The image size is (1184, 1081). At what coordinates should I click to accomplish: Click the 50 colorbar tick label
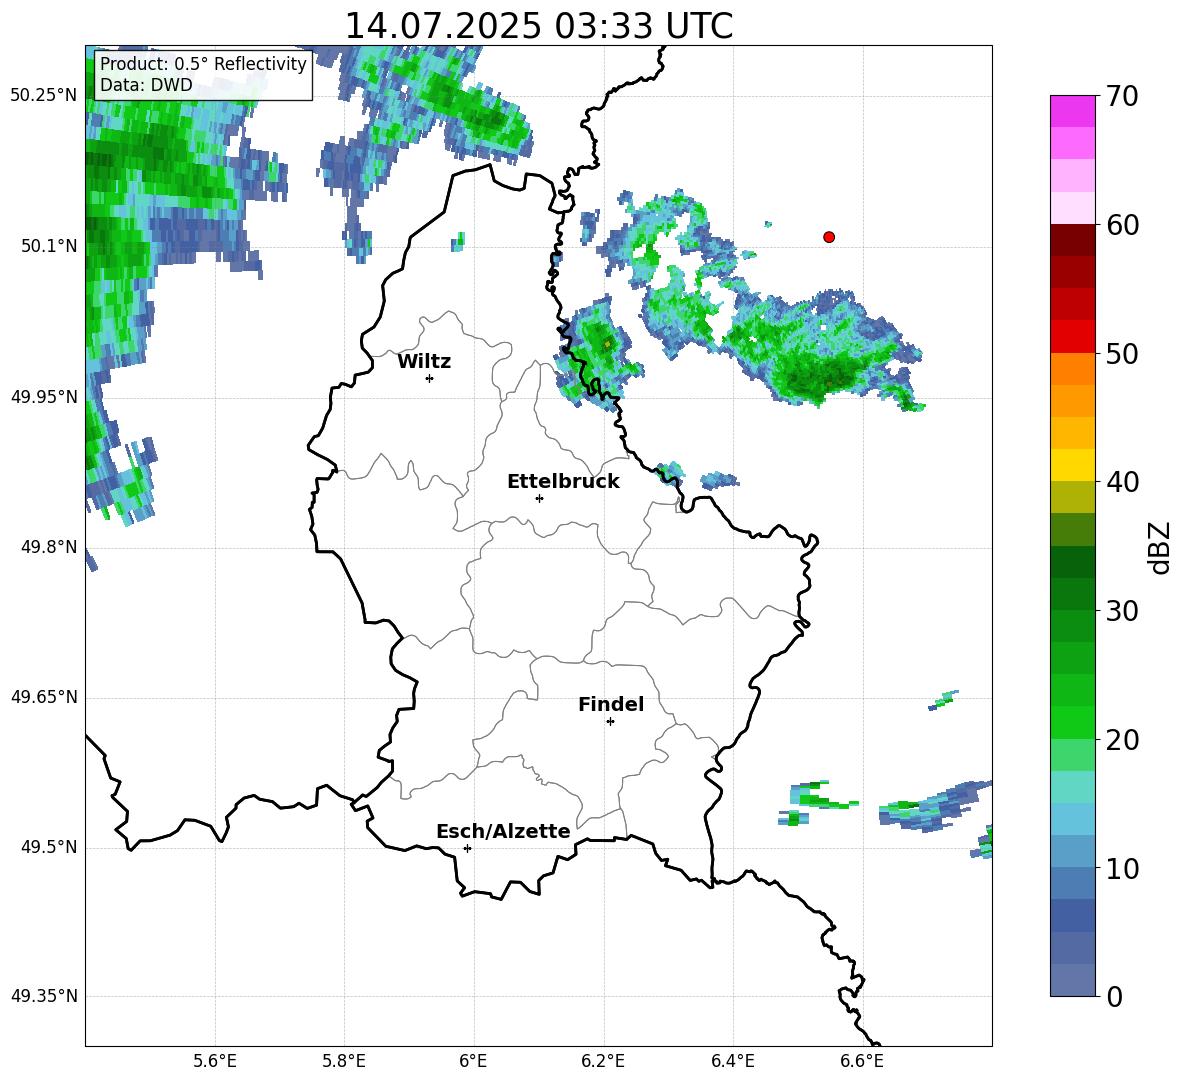point(1122,353)
